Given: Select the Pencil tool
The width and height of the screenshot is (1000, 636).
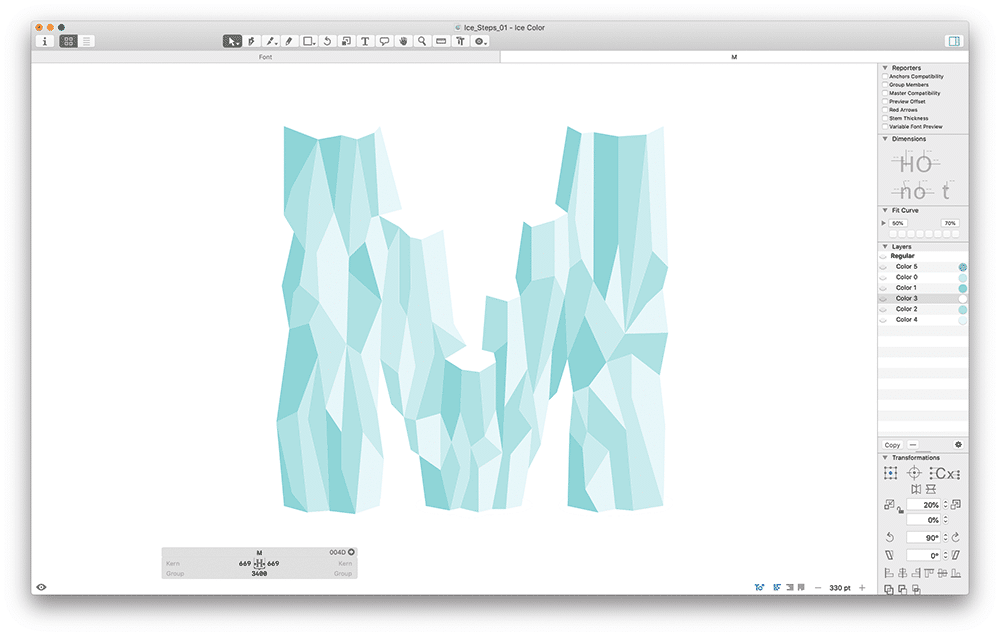Looking at the screenshot, I should 289,41.
